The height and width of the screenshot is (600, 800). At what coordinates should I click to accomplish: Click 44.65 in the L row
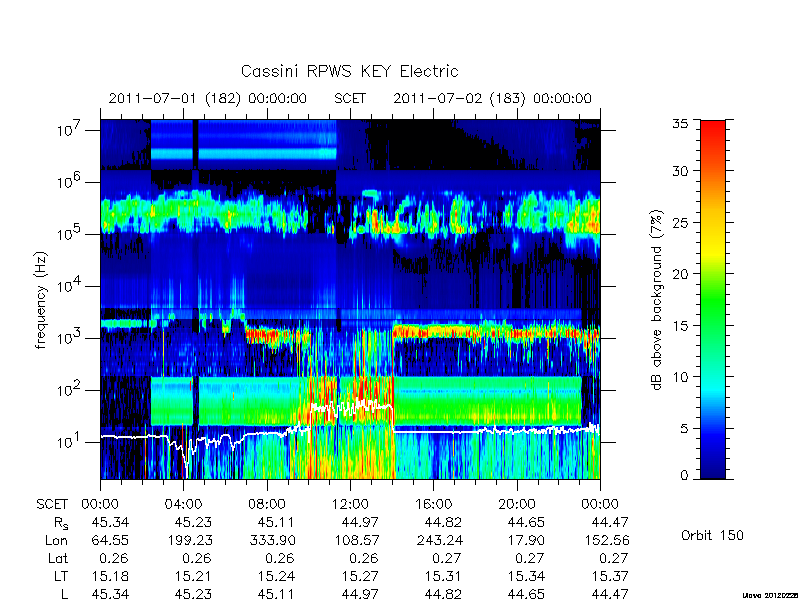coord(527,594)
